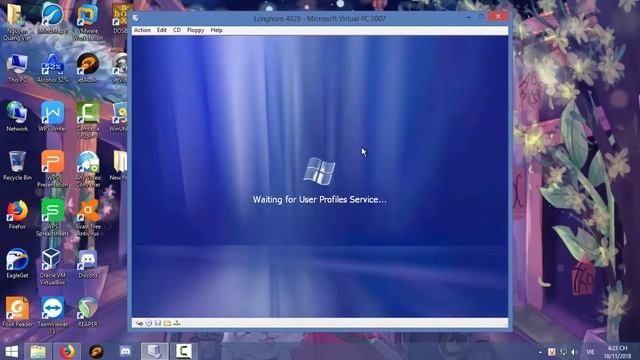Viewport: 640px width, 360px height.
Task: Click the CD drive status icon in Virtual PC
Action: tap(149, 323)
